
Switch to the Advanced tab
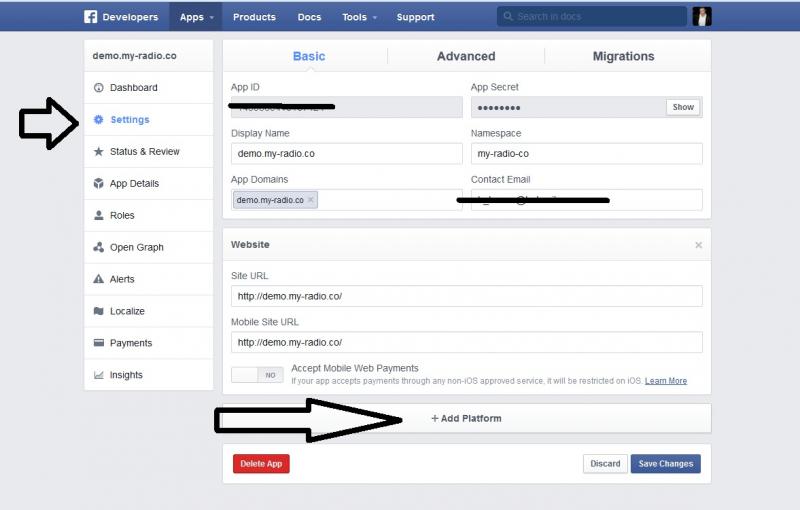466,56
